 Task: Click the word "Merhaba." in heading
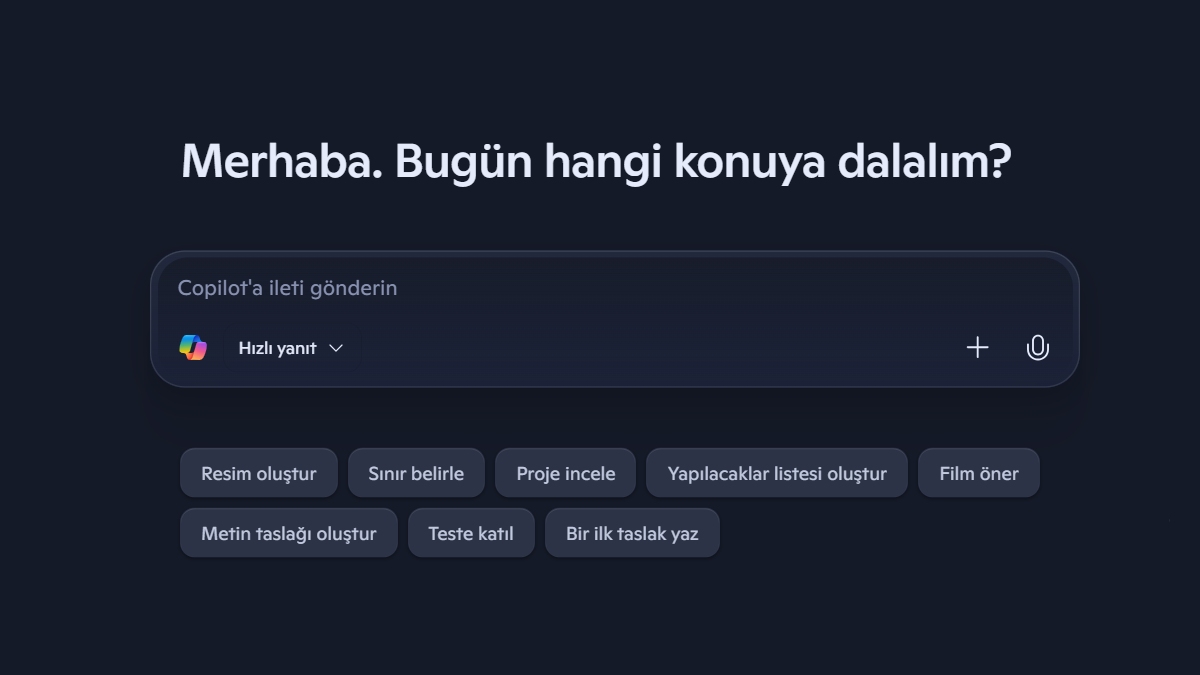coord(281,161)
